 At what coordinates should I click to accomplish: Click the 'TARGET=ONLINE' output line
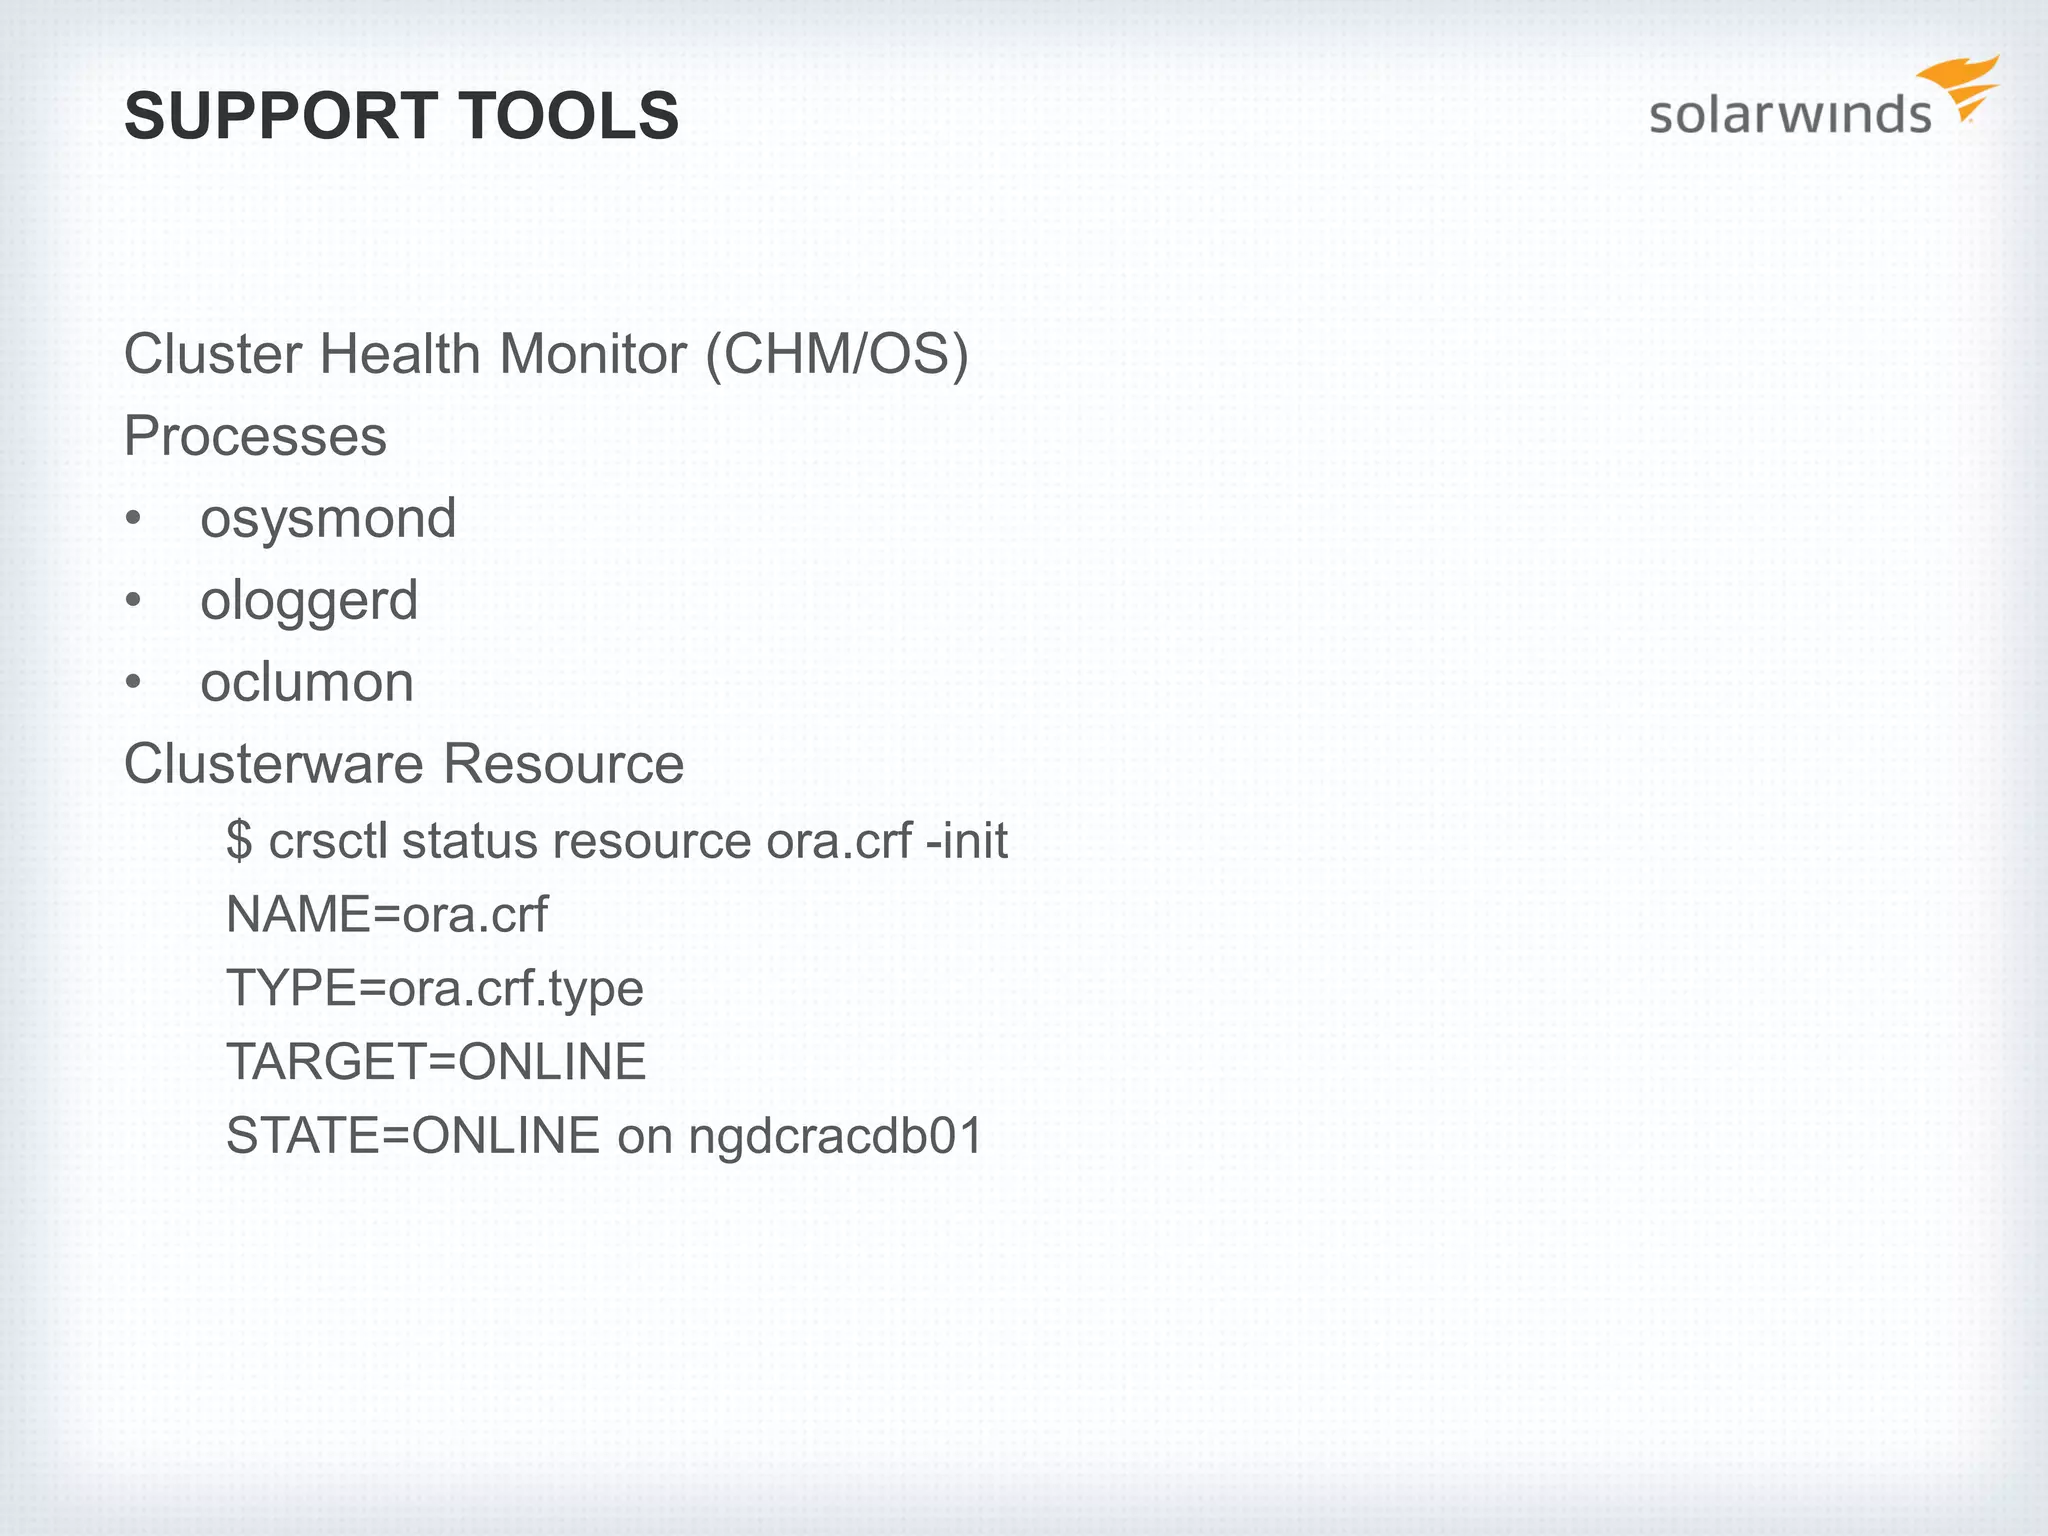[436, 1062]
